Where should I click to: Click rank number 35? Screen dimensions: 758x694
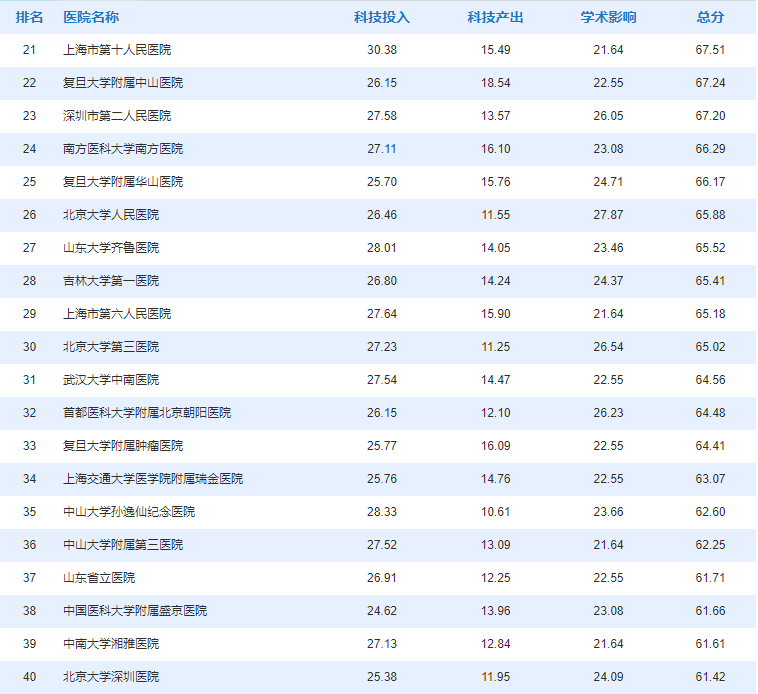click(29, 512)
